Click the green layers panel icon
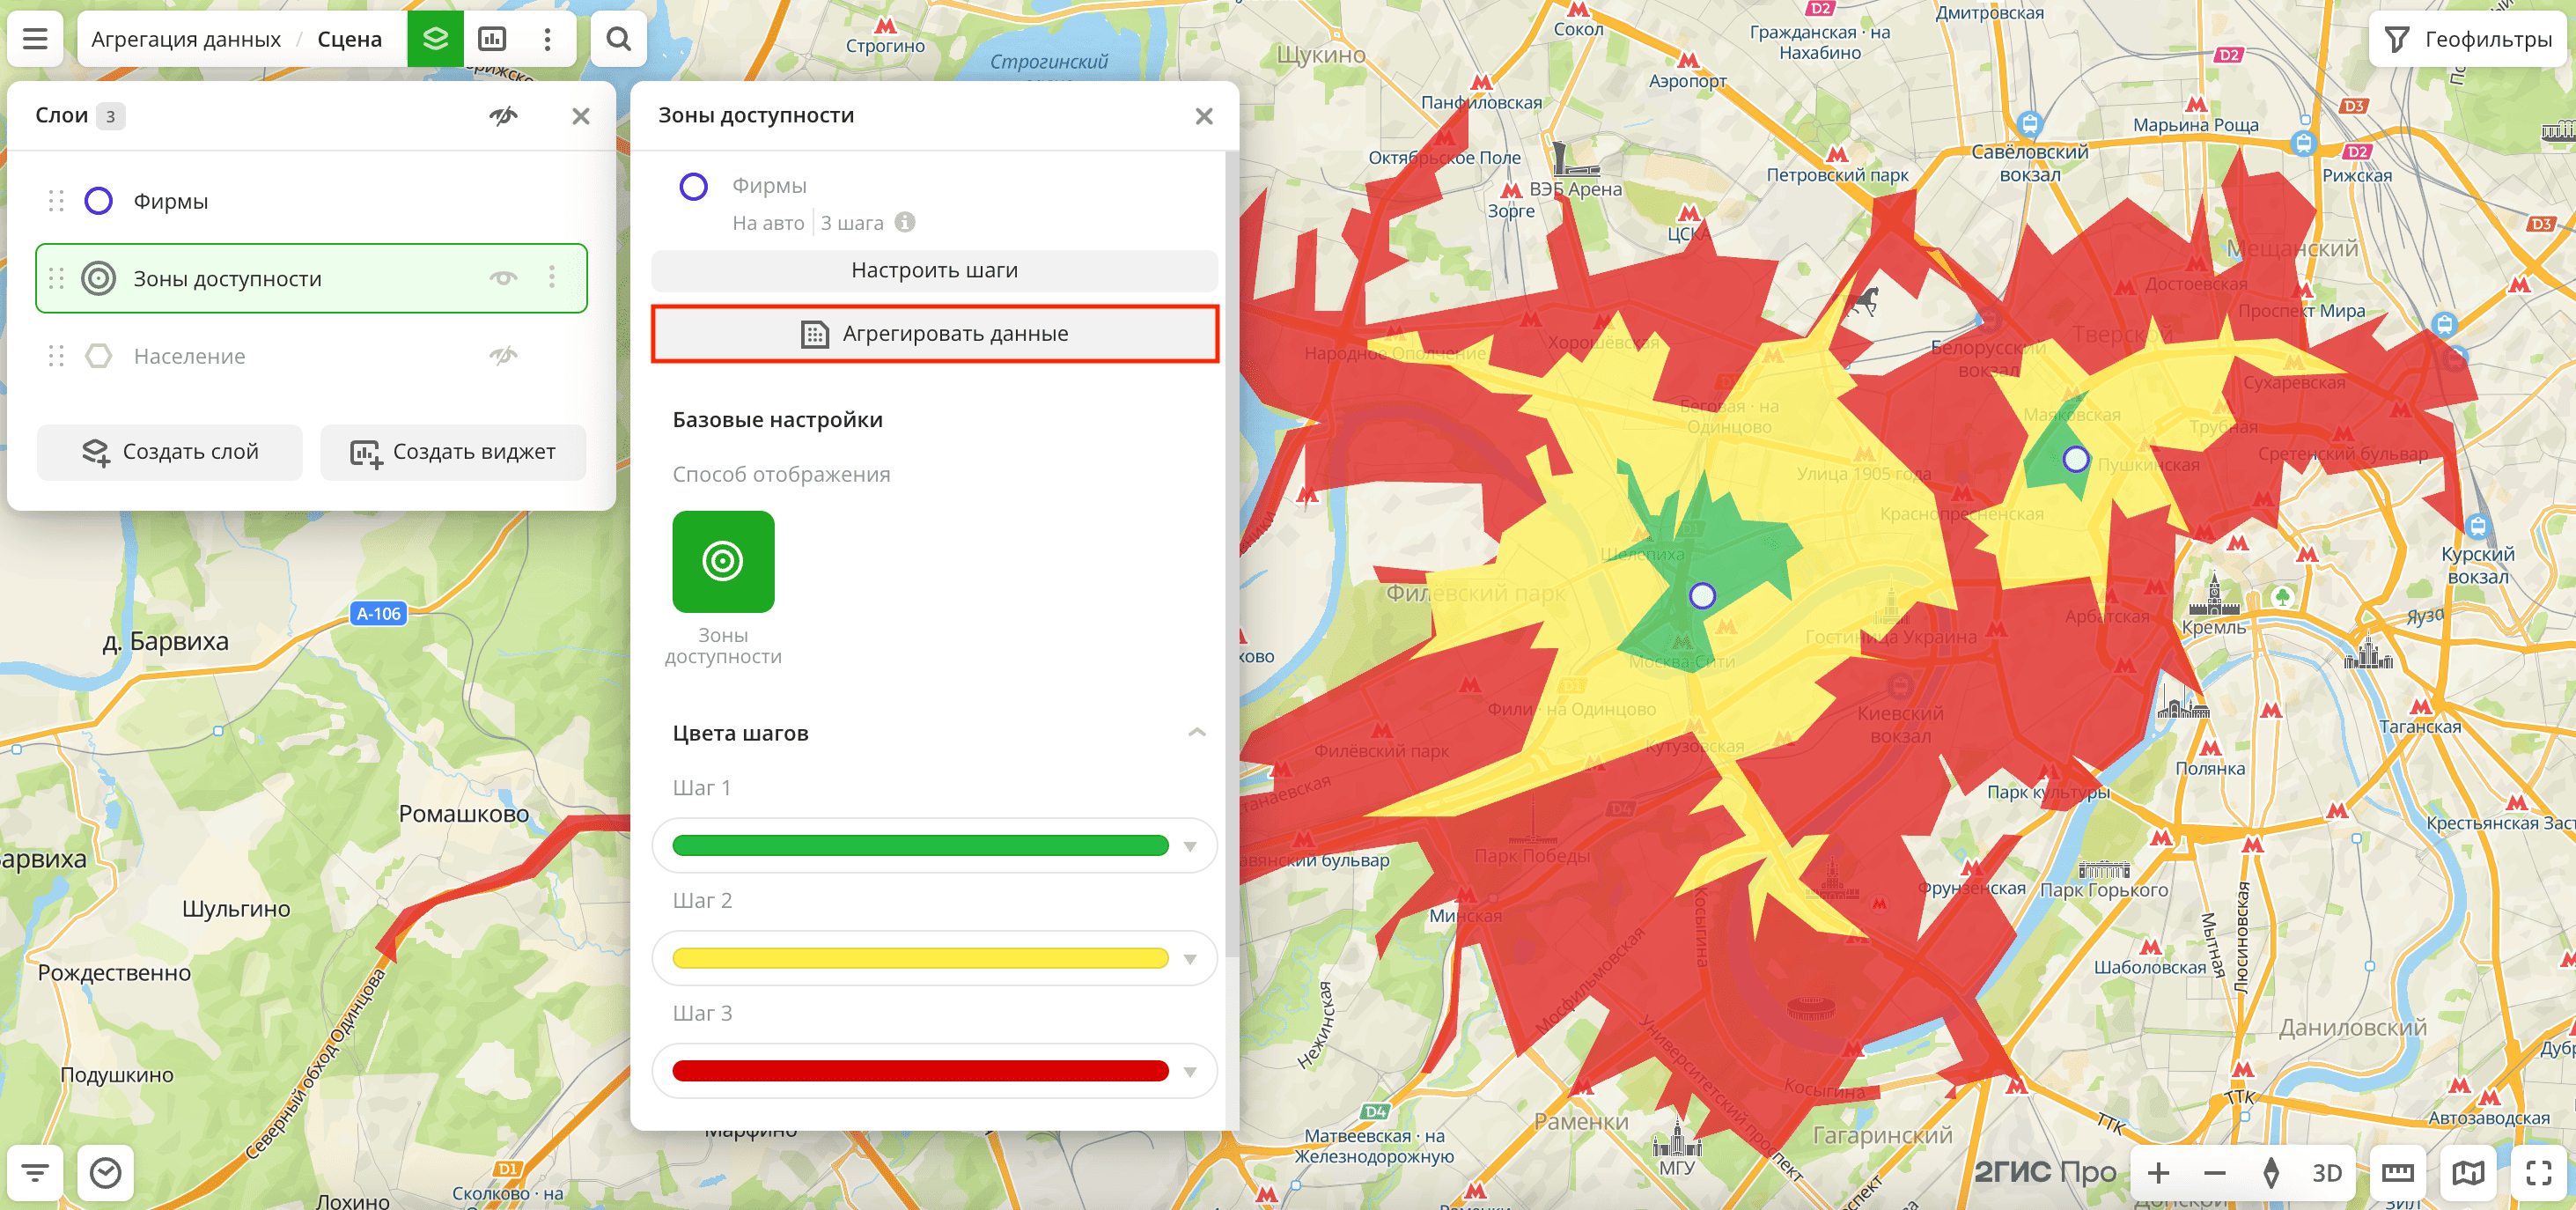 point(435,39)
